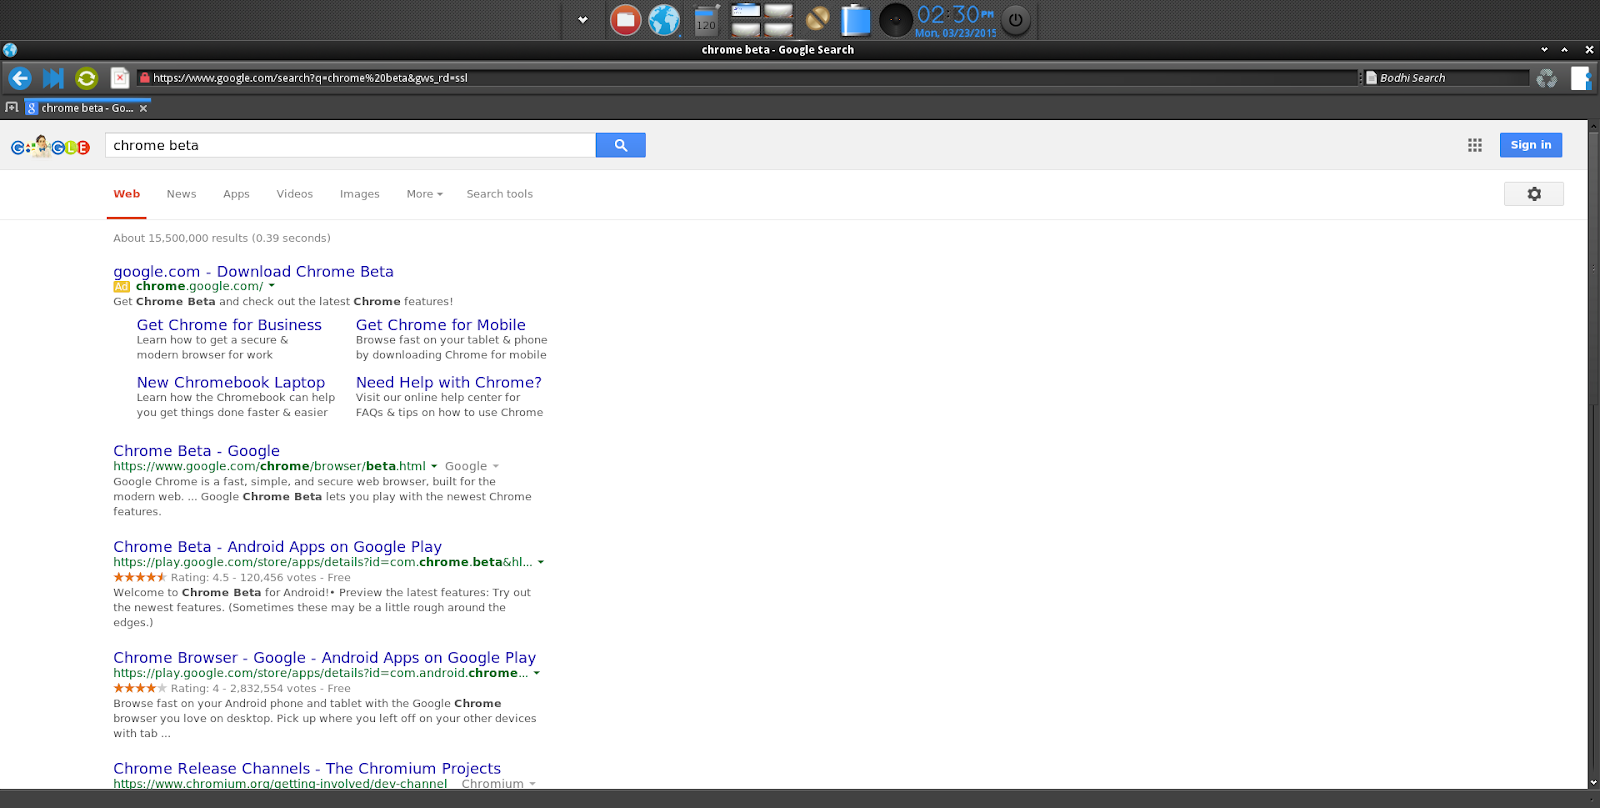Expand arrow after com.chrome.beta&hl... URL
This screenshot has width=1600, height=808.
(x=541, y=562)
